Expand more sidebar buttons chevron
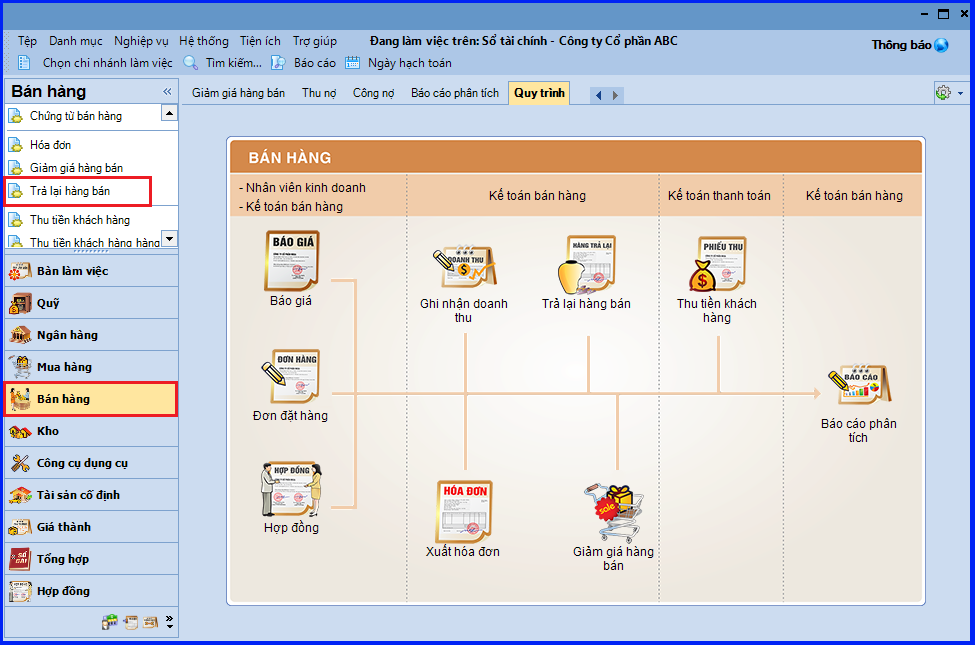This screenshot has height=645, width=975. point(170,622)
